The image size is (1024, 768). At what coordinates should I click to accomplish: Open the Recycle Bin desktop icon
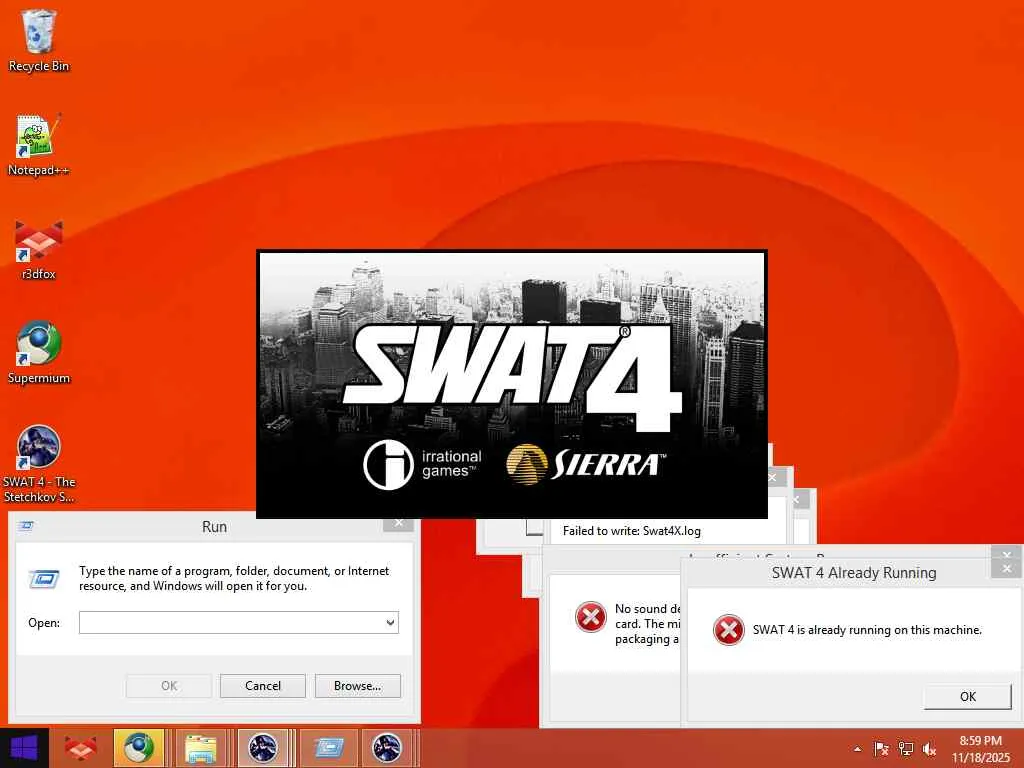point(39,40)
